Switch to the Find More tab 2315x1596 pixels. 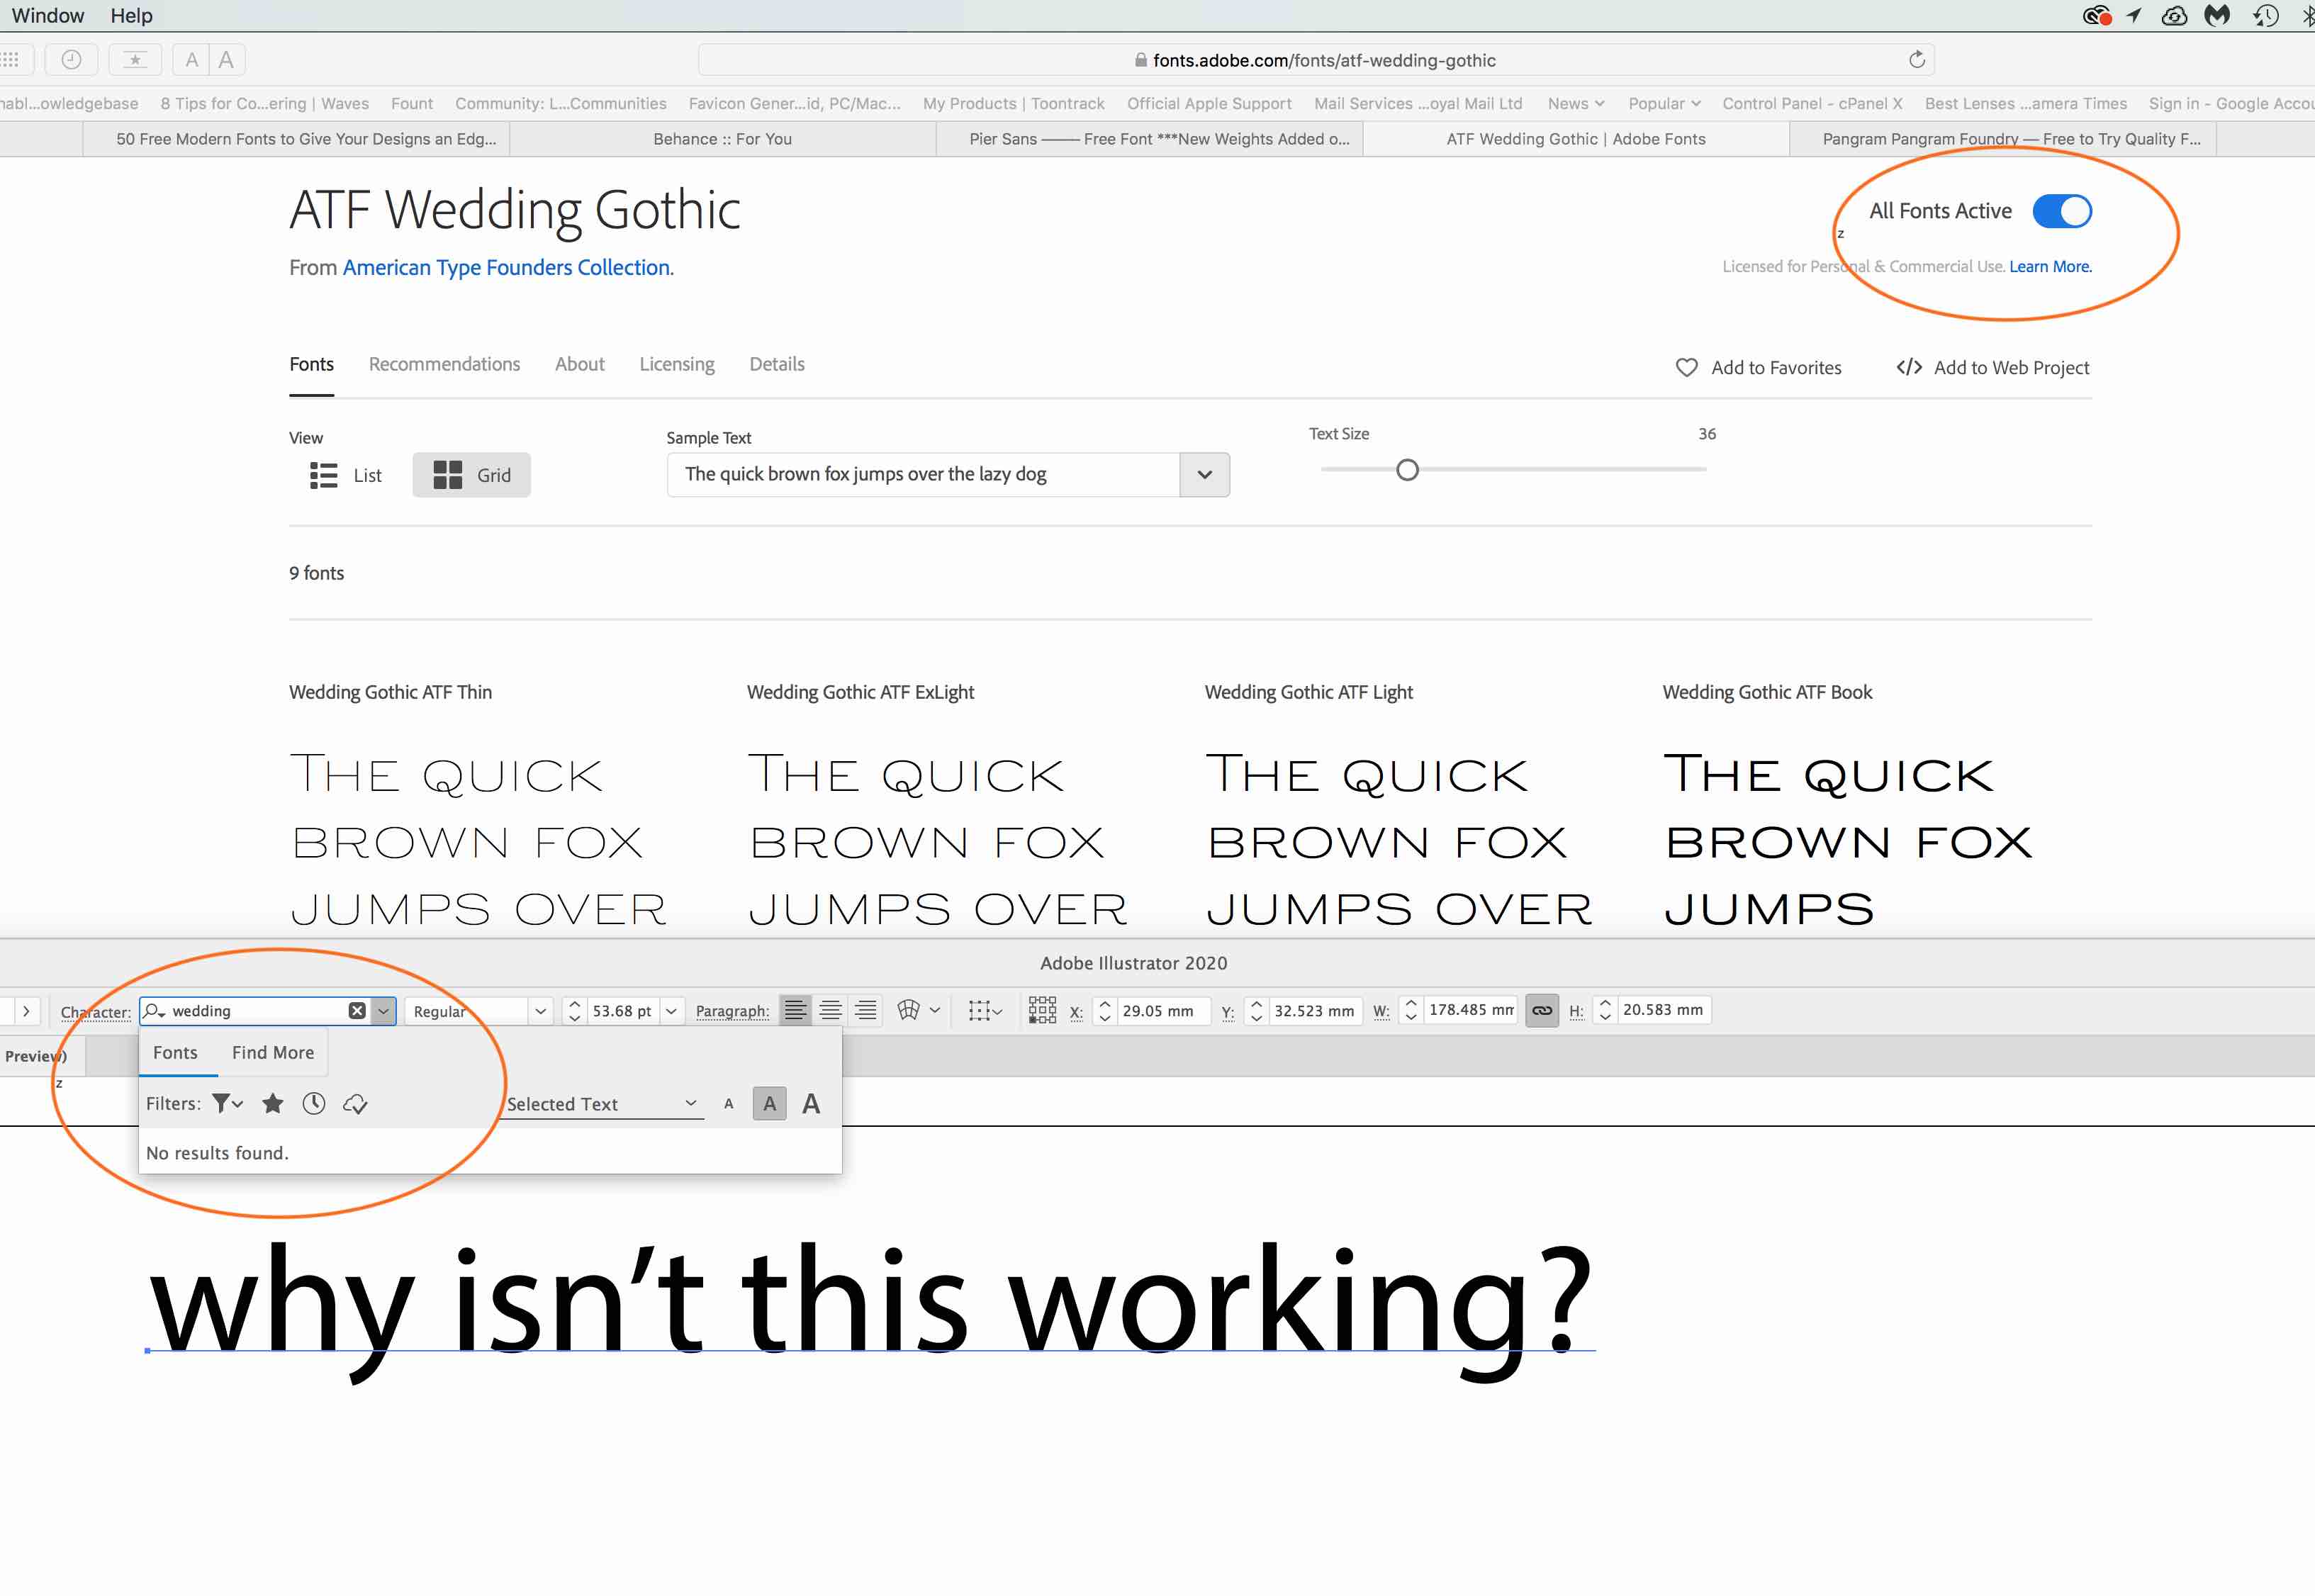click(273, 1053)
